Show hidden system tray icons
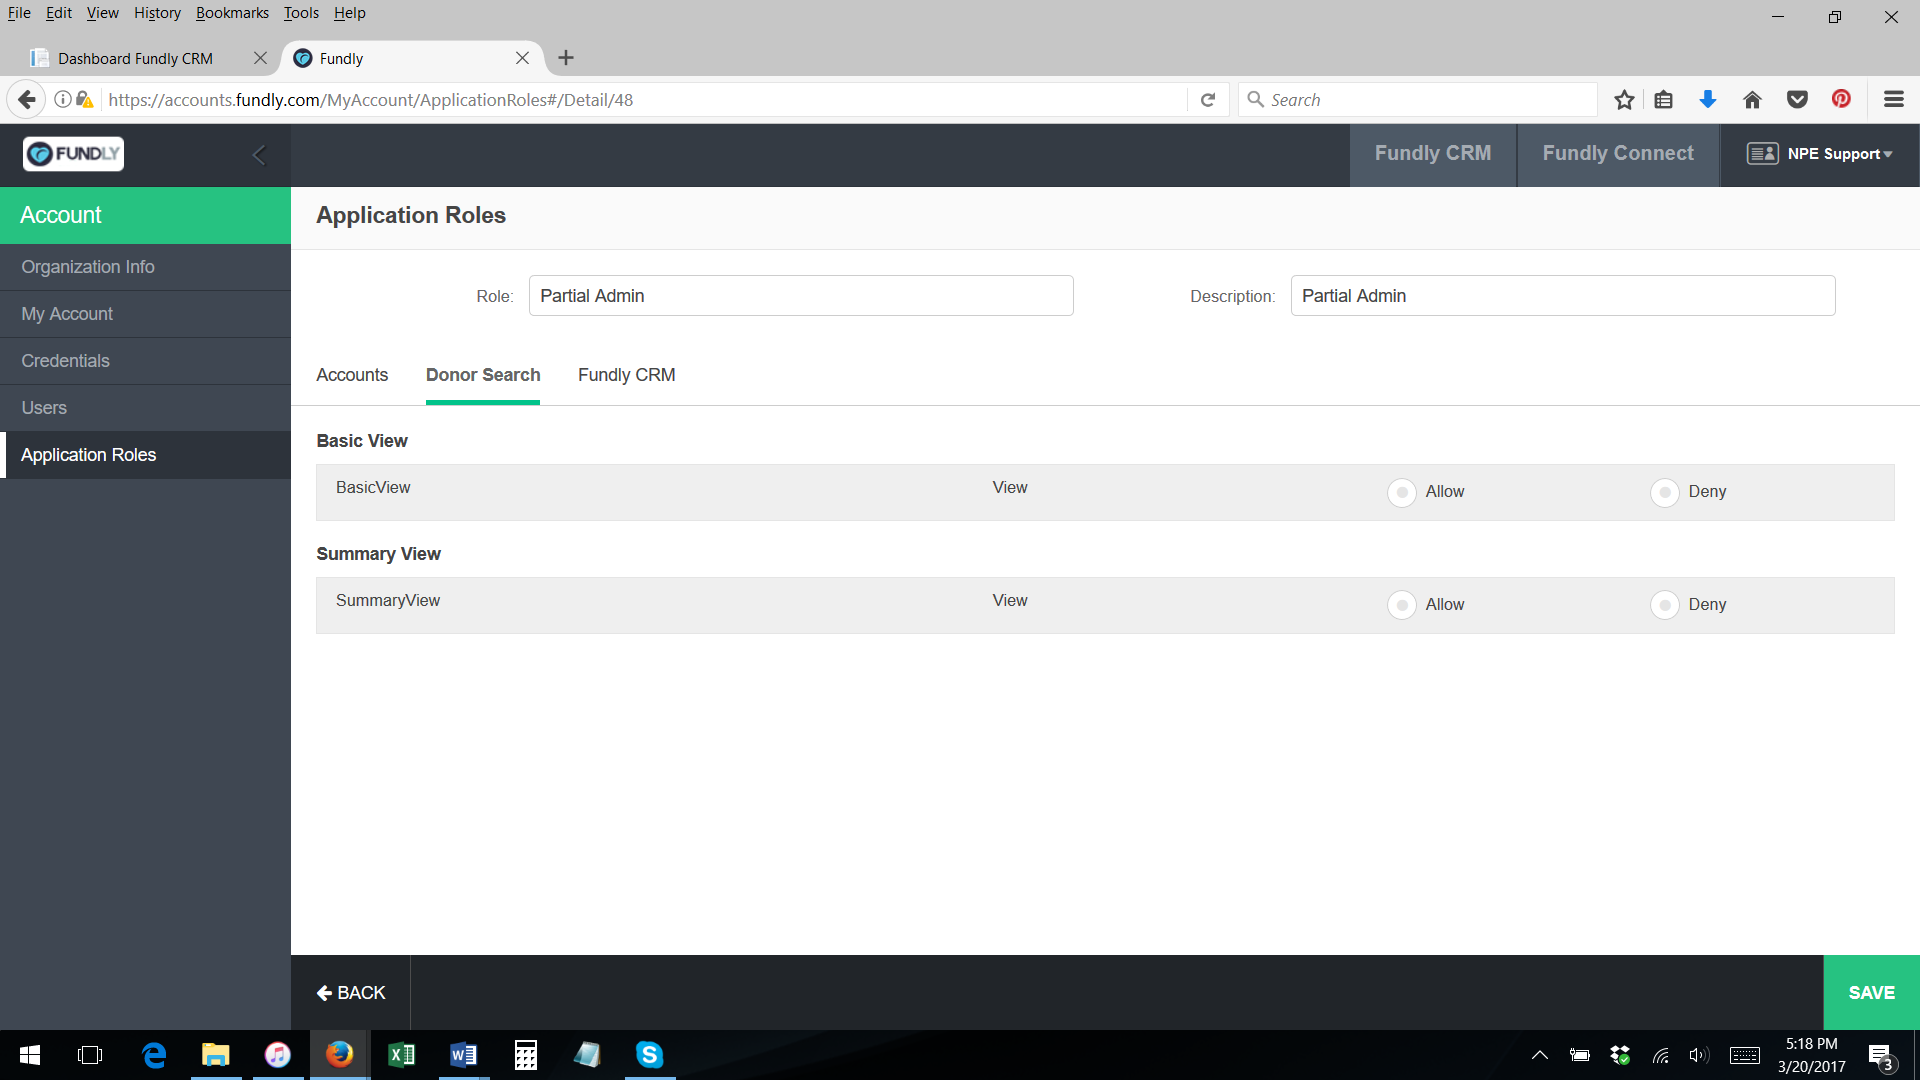 coord(1540,1055)
